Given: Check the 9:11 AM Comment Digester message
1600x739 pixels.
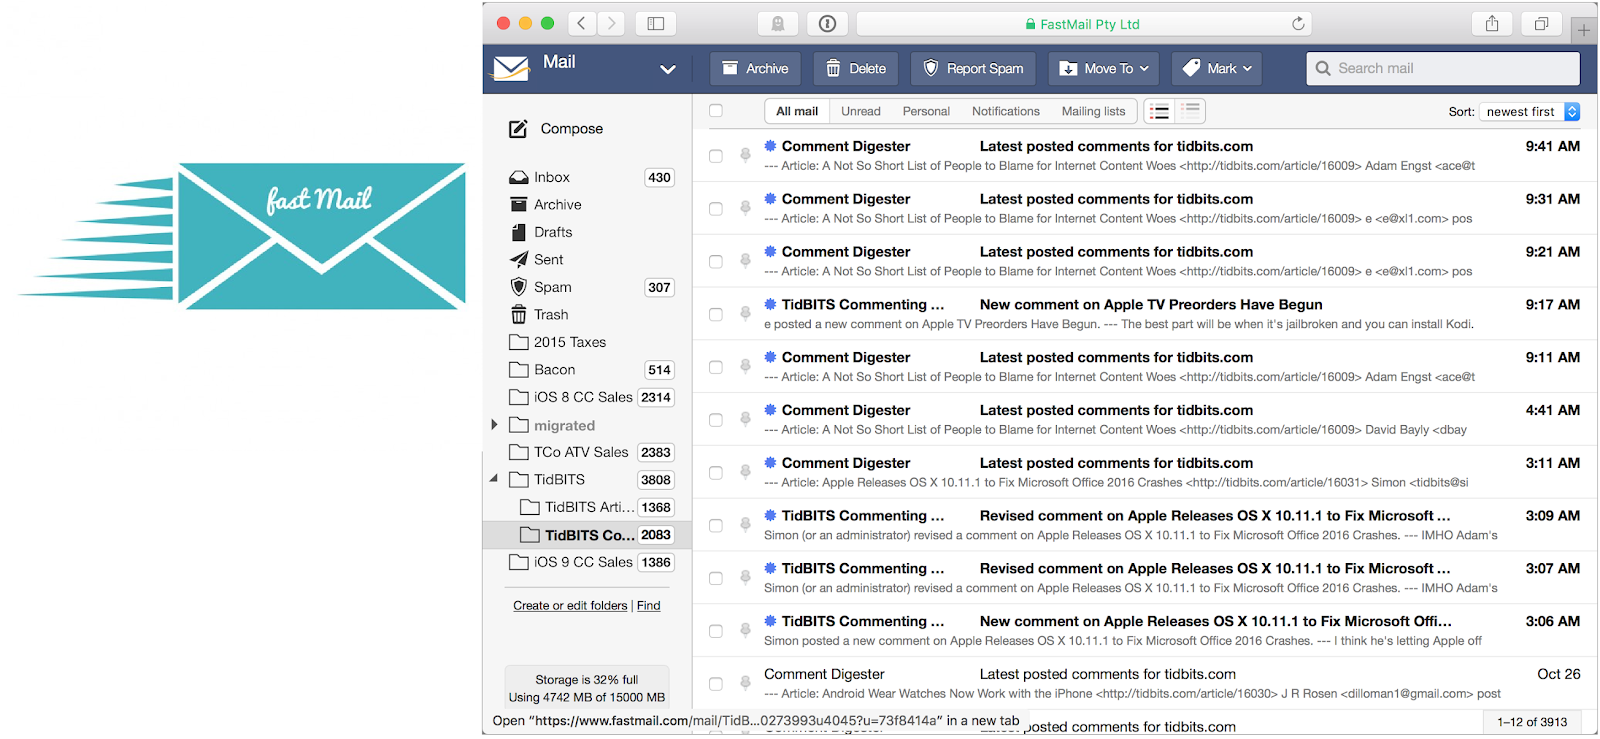Looking at the screenshot, I should [x=716, y=368].
